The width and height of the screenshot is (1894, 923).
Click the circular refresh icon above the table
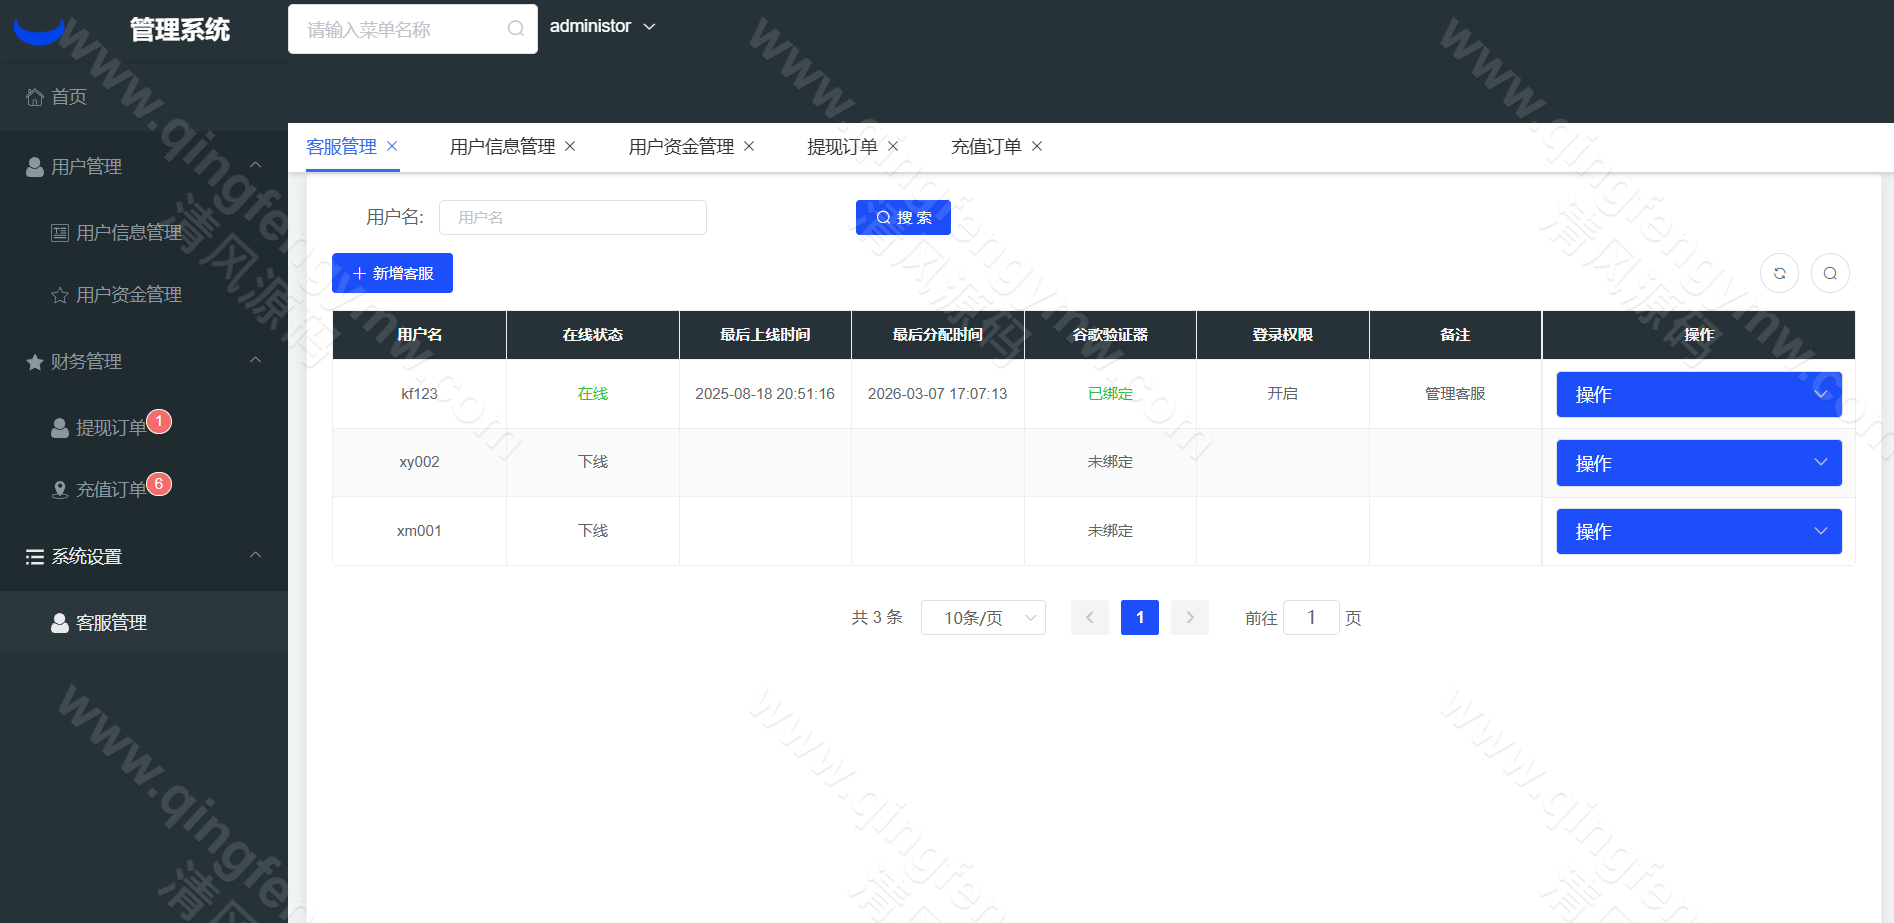pyautogui.click(x=1780, y=273)
